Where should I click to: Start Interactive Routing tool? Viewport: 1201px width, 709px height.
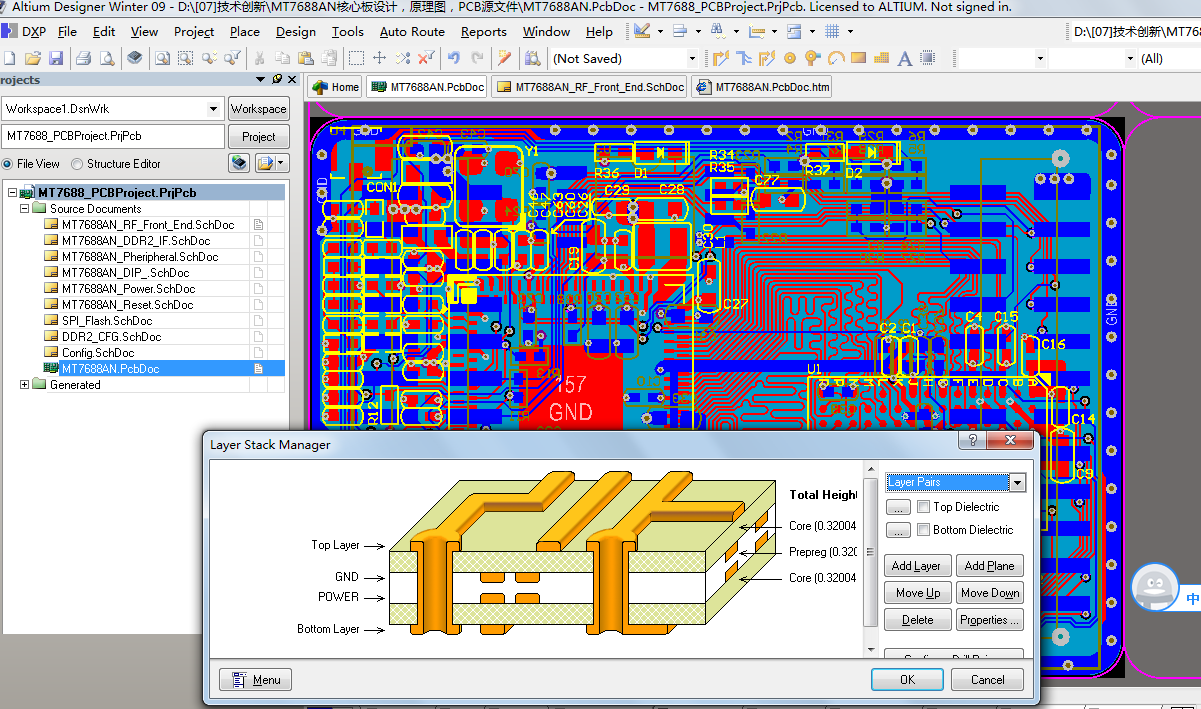pos(720,58)
